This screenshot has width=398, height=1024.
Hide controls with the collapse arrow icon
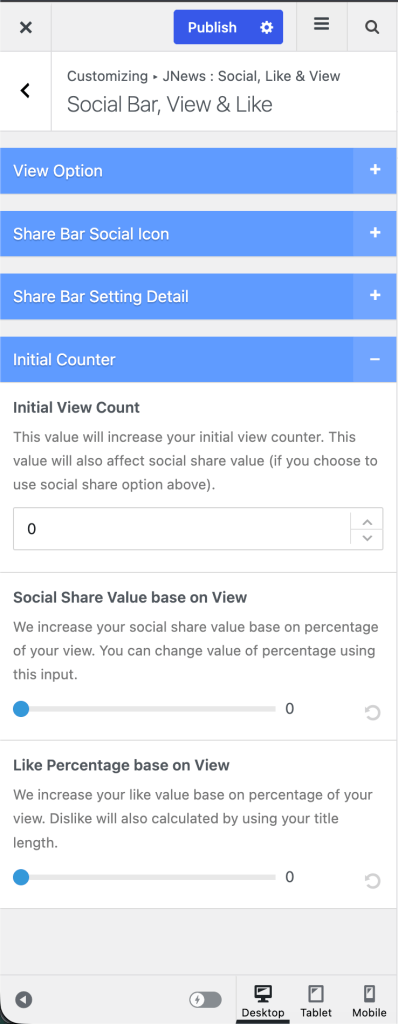pyautogui.click(x=24, y=1000)
